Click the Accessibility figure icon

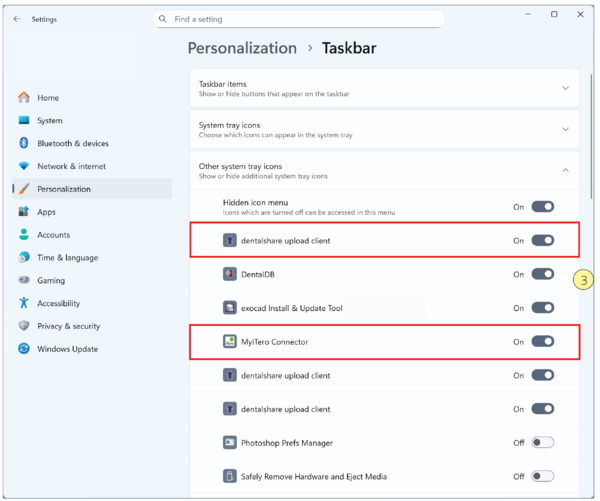tap(24, 303)
